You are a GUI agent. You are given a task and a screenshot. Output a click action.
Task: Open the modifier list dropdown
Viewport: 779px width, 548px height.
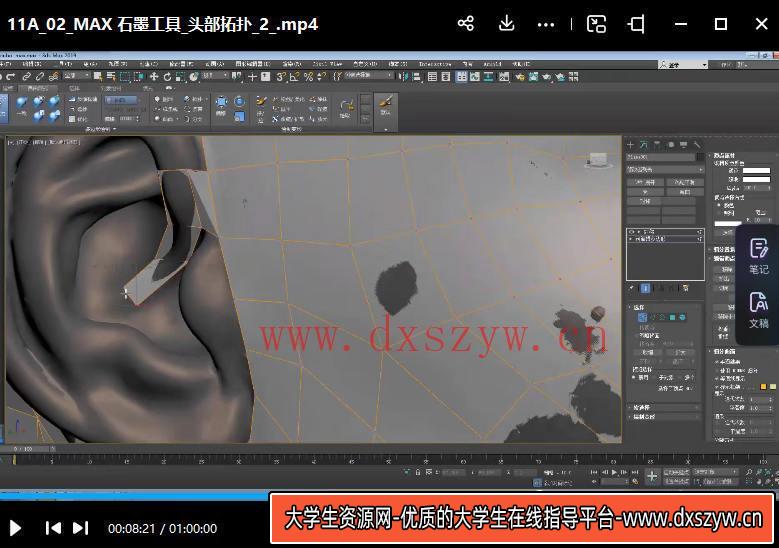tap(666, 169)
